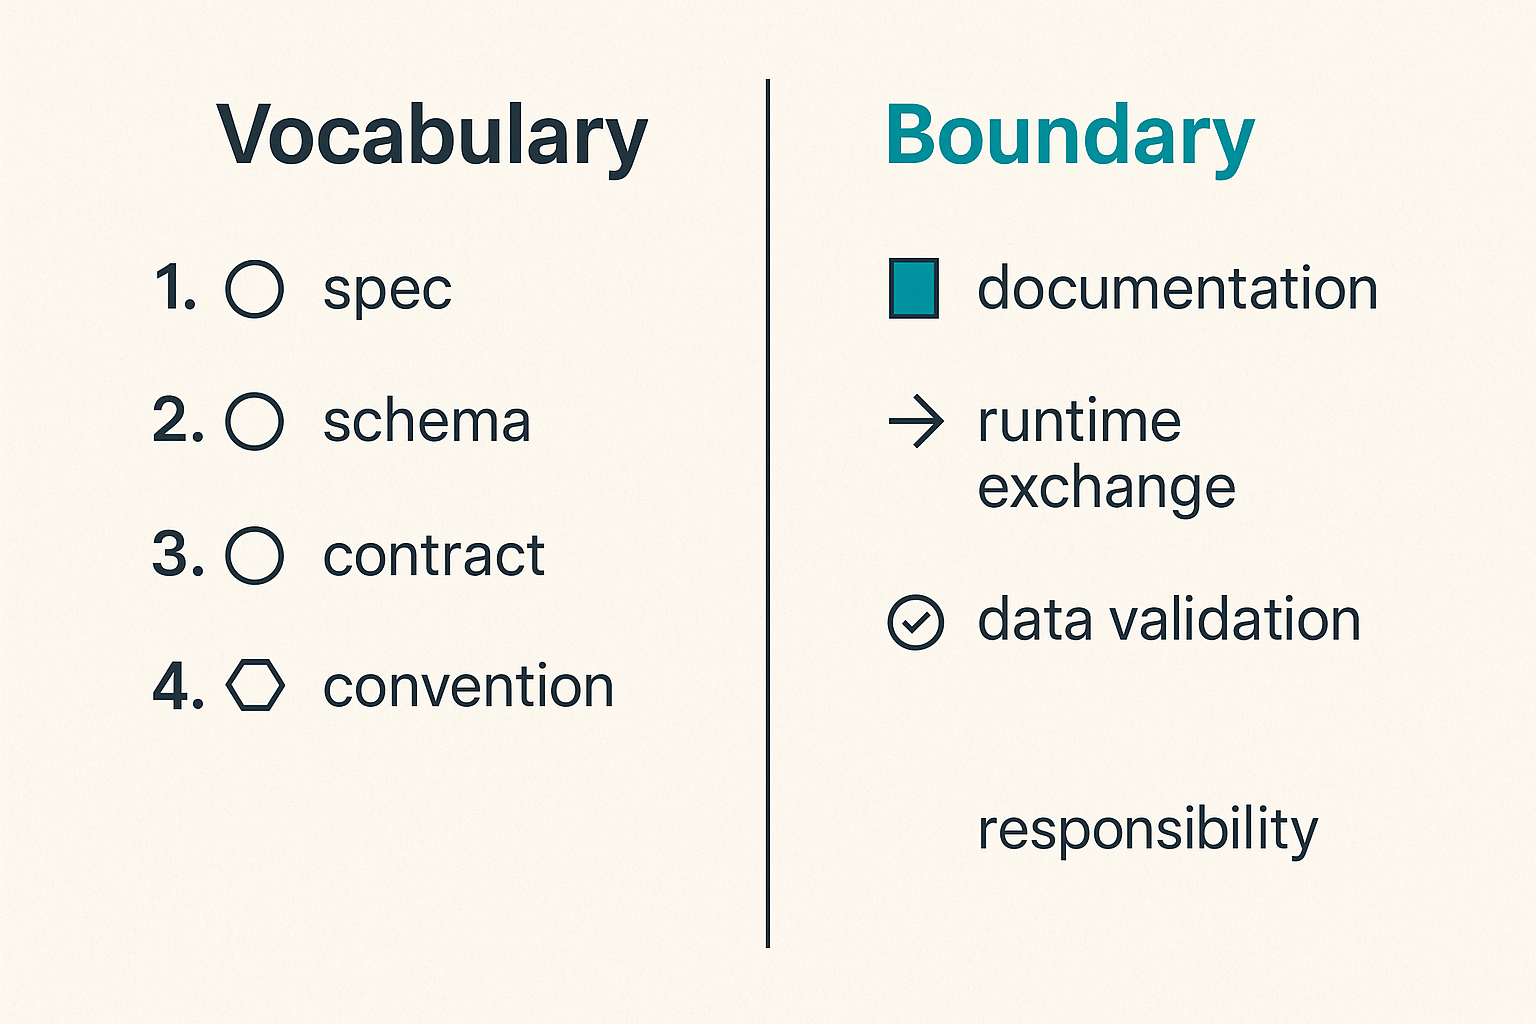Click the responsibility label
Screen dimensions: 1536x1024
click(x=1148, y=830)
